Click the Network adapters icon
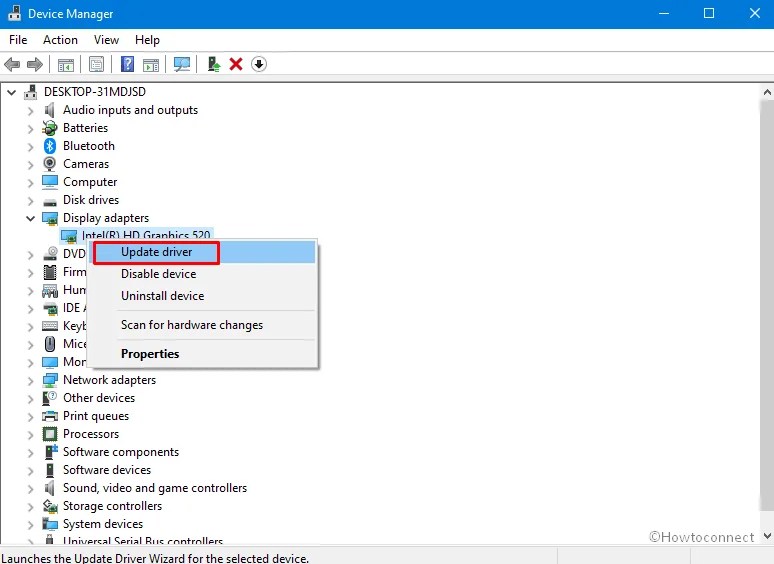 tap(49, 380)
